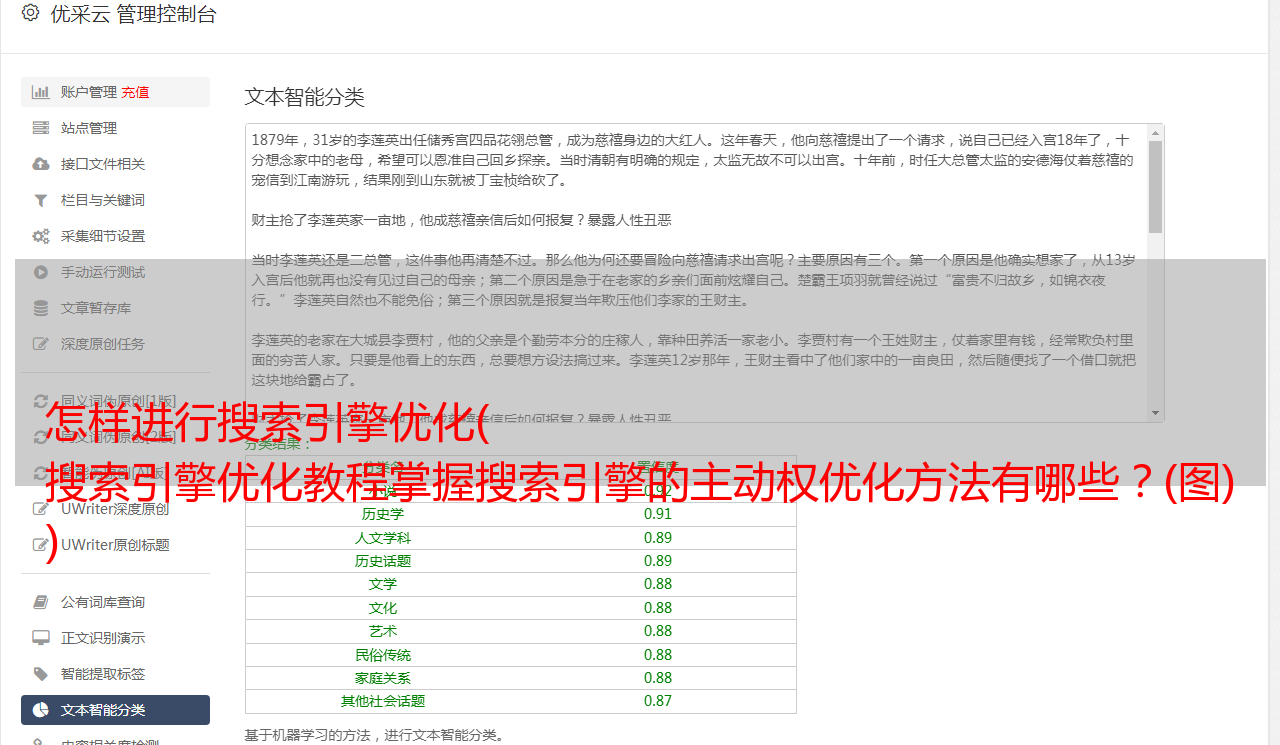
Task: Click the 艺术 category cell
Action: [x=383, y=631]
